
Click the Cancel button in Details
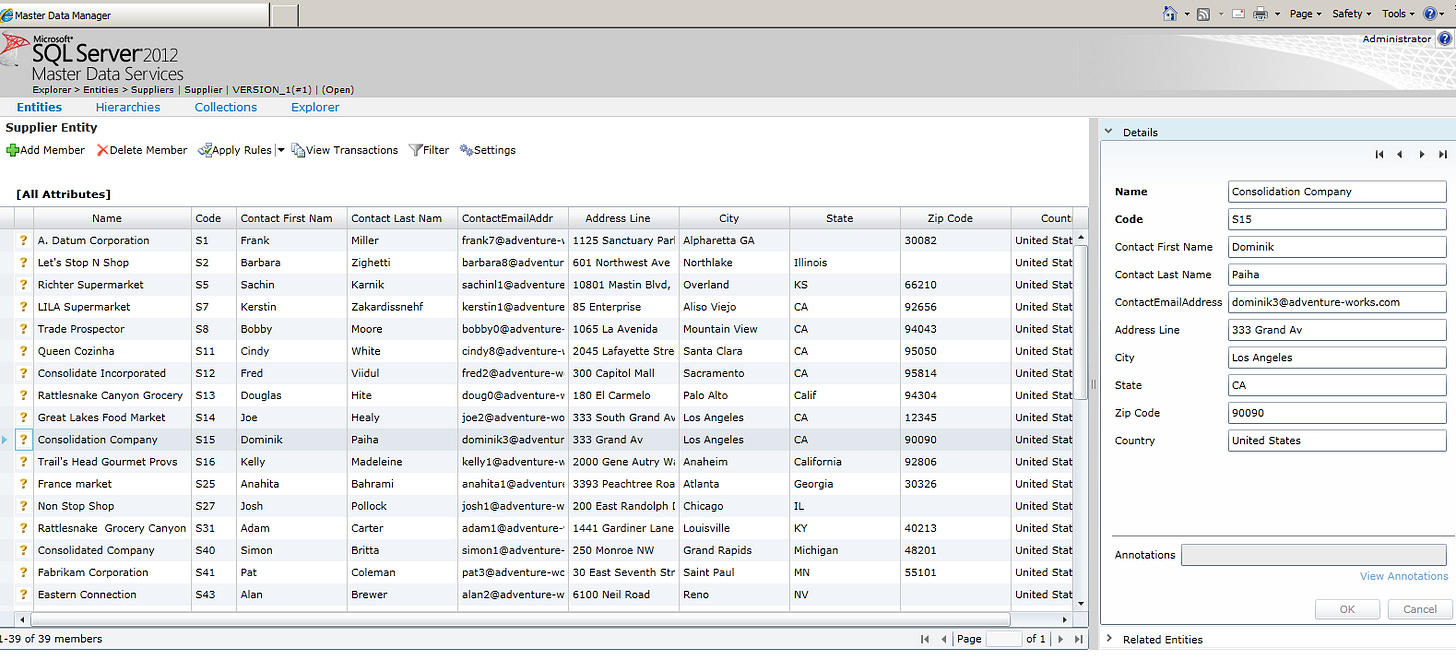[x=1419, y=609]
